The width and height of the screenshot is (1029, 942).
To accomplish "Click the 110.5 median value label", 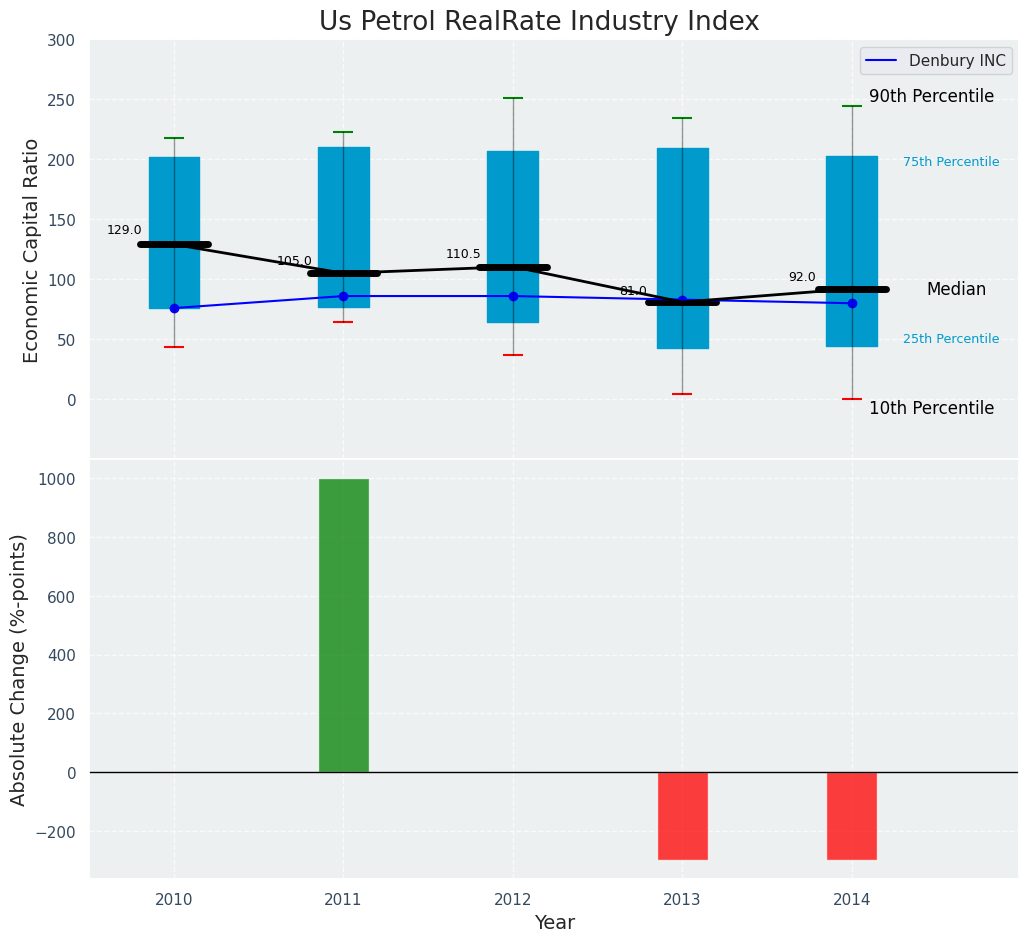I will point(463,254).
